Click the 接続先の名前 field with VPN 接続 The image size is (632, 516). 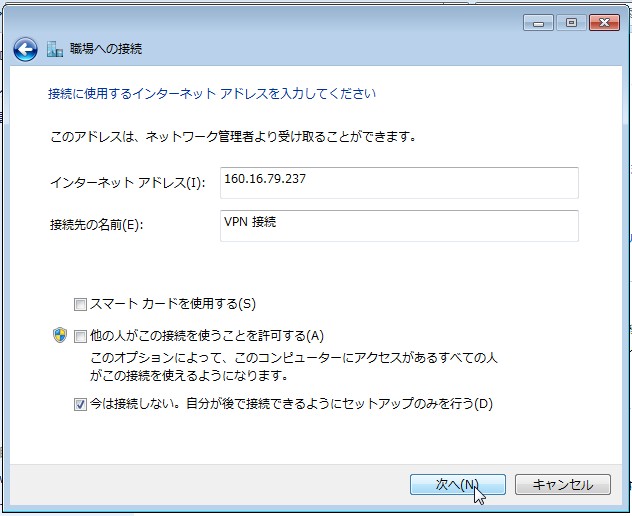coord(399,226)
